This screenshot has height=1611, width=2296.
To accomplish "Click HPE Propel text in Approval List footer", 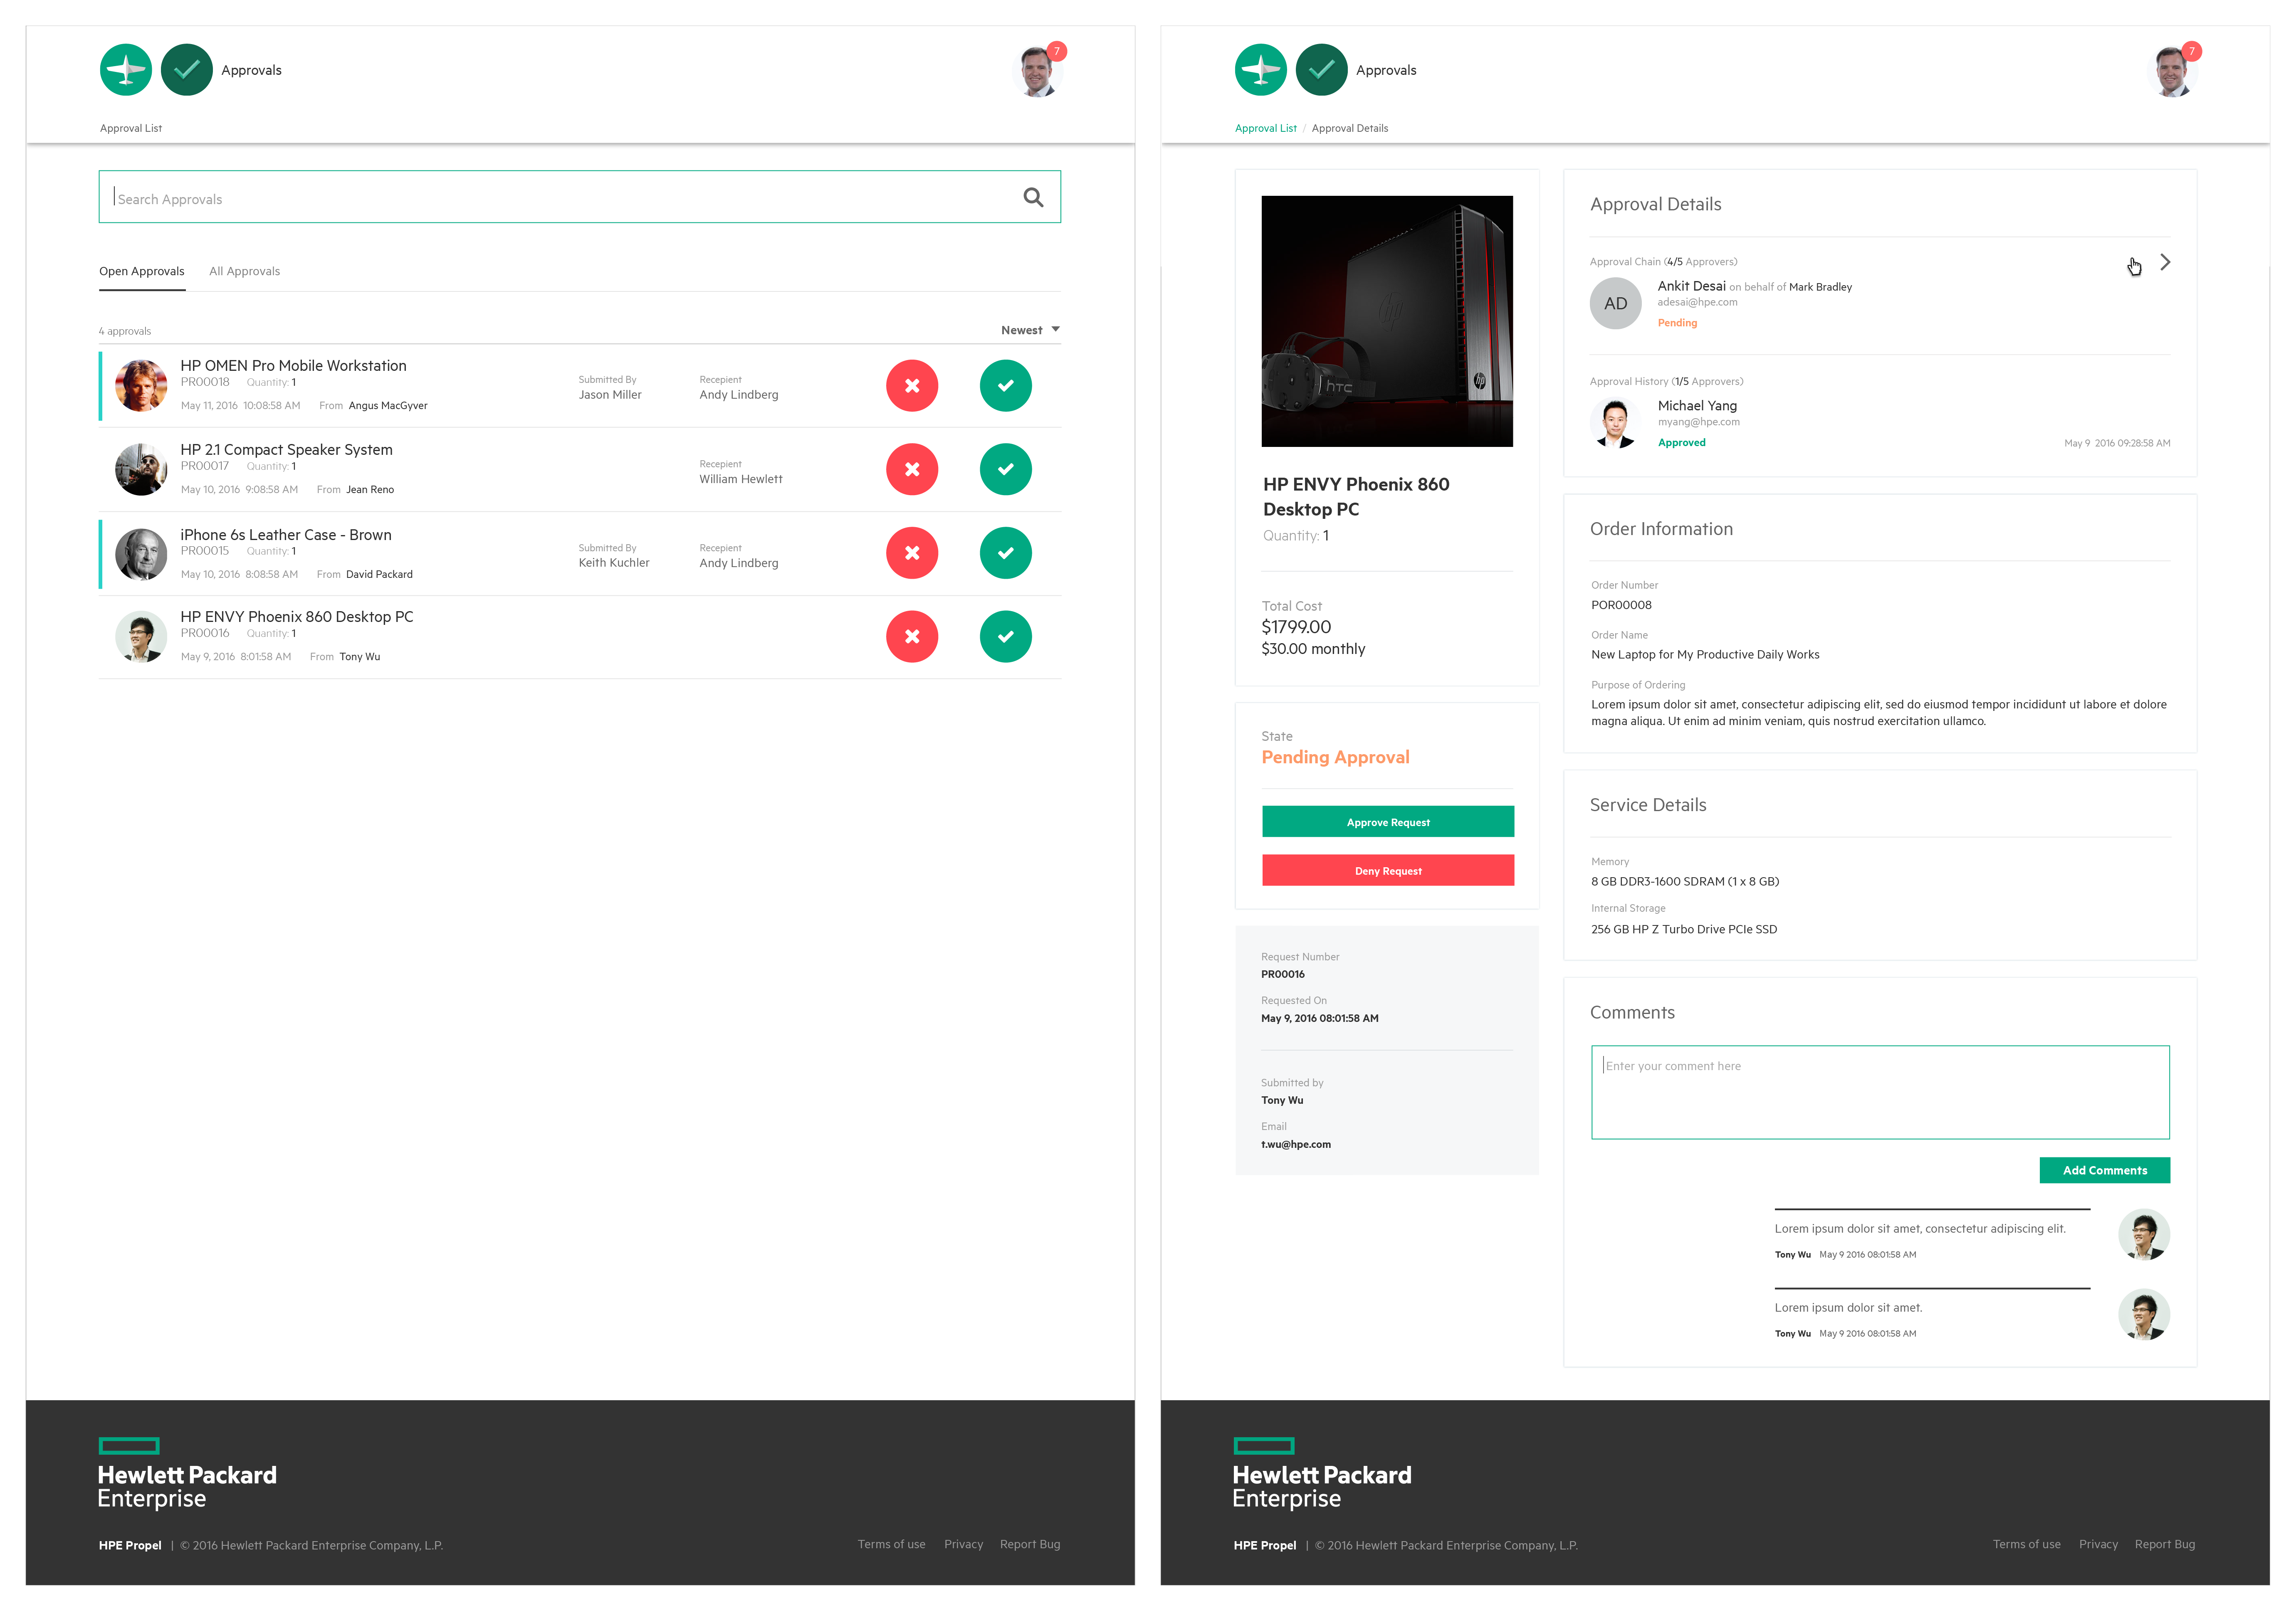I will (130, 1546).
